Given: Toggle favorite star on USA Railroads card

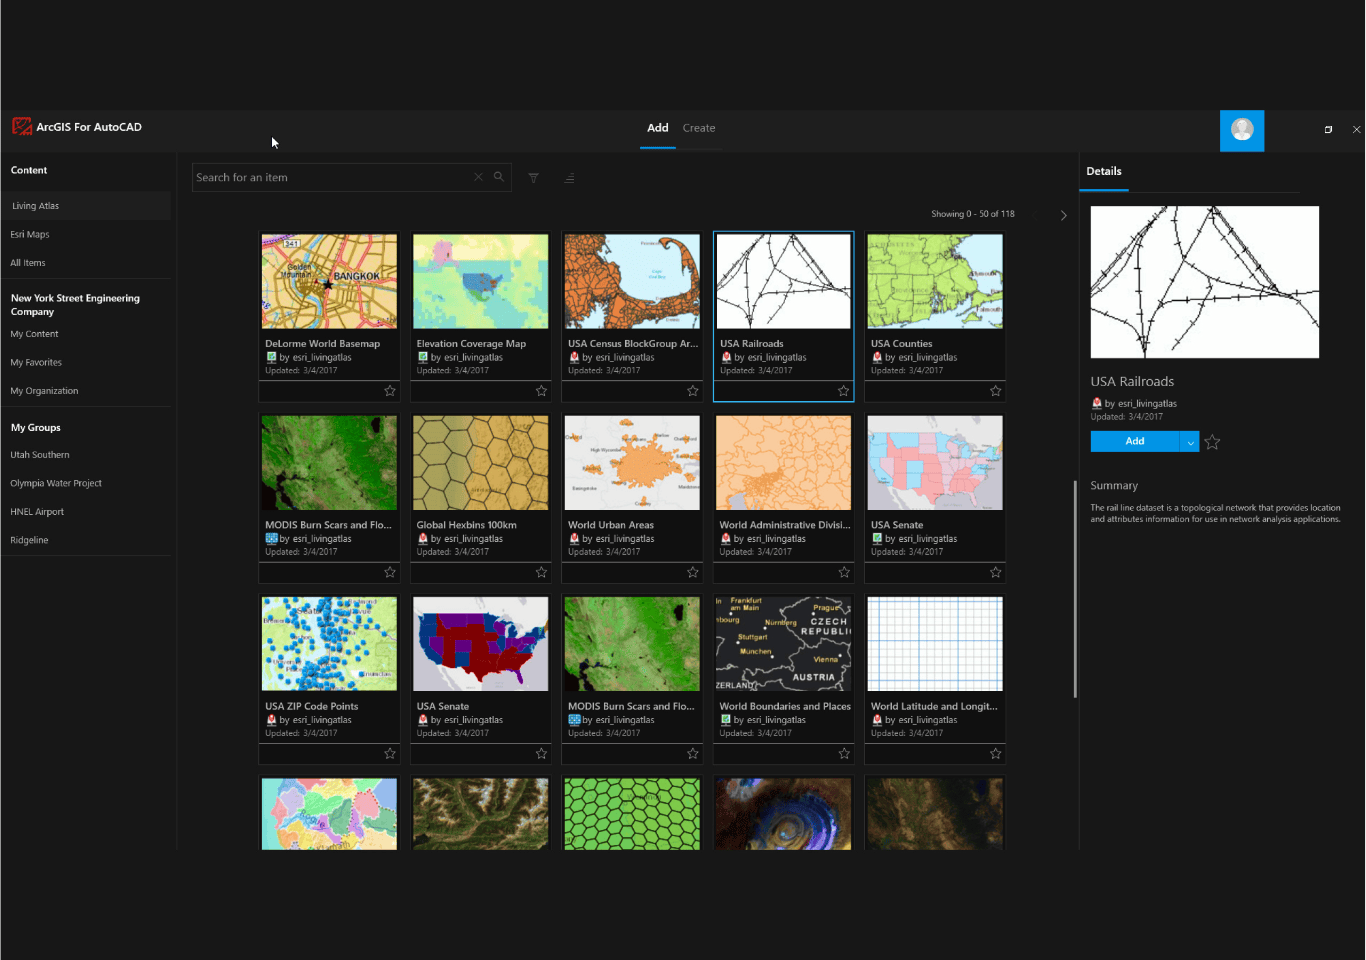Looking at the screenshot, I should 844,391.
